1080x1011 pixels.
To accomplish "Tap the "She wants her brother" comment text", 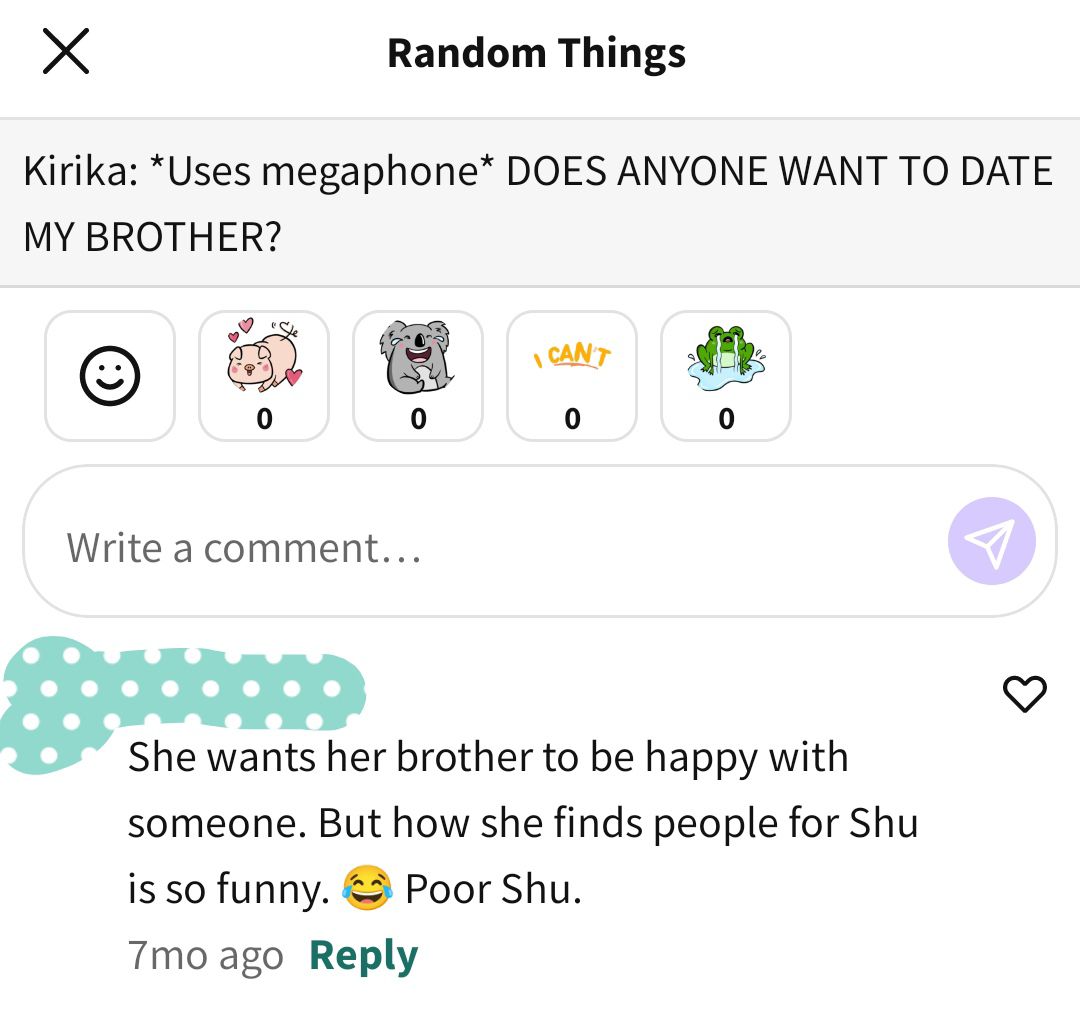I will pos(523,822).
